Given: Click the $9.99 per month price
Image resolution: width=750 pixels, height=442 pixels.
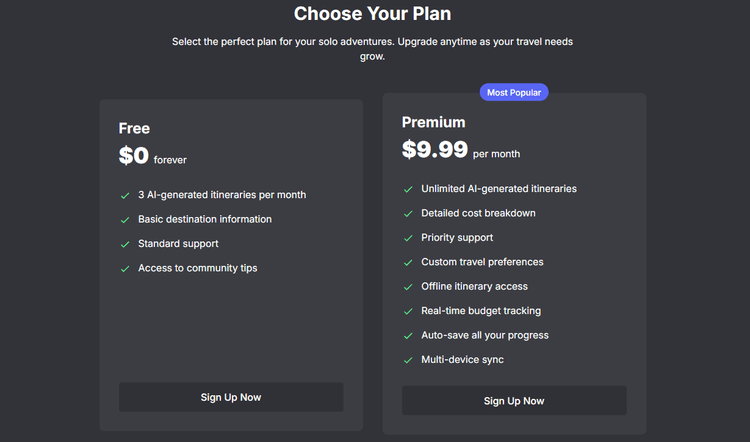Looking at the screenshot, I should [x=460, y=150].
